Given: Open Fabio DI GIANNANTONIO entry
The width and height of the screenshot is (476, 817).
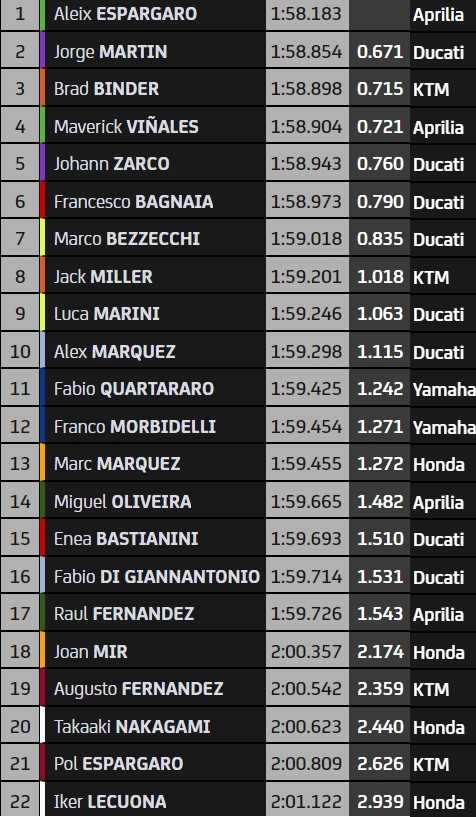Looking at the screenshot, I should pos(157,576).
